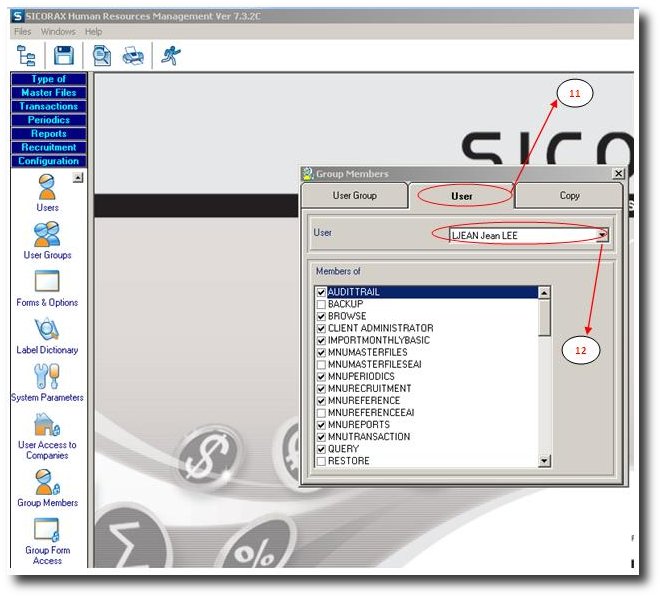Open Forms & Options icon
Image resolution: width=662 pixels, height=598 pixels.
point(47,282)
